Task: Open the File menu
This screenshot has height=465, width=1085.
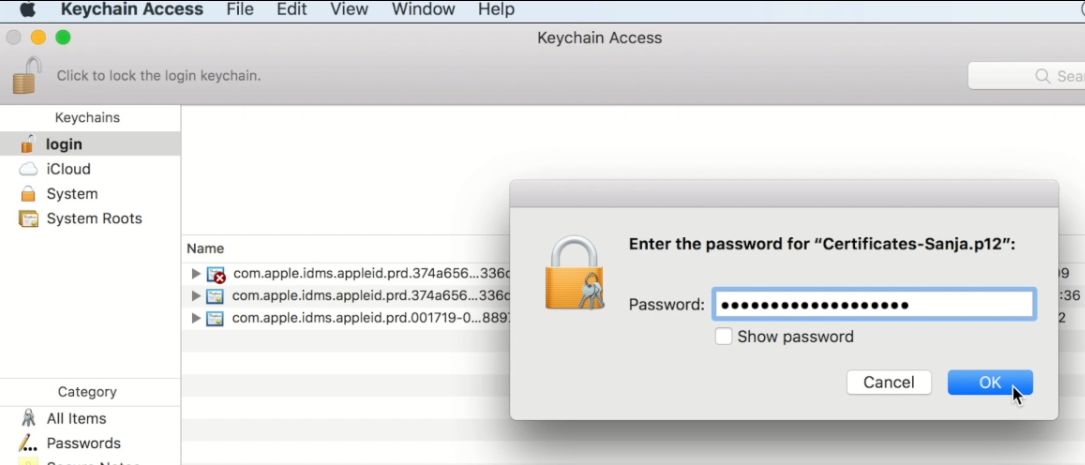Action: click(x=239, y=10)
